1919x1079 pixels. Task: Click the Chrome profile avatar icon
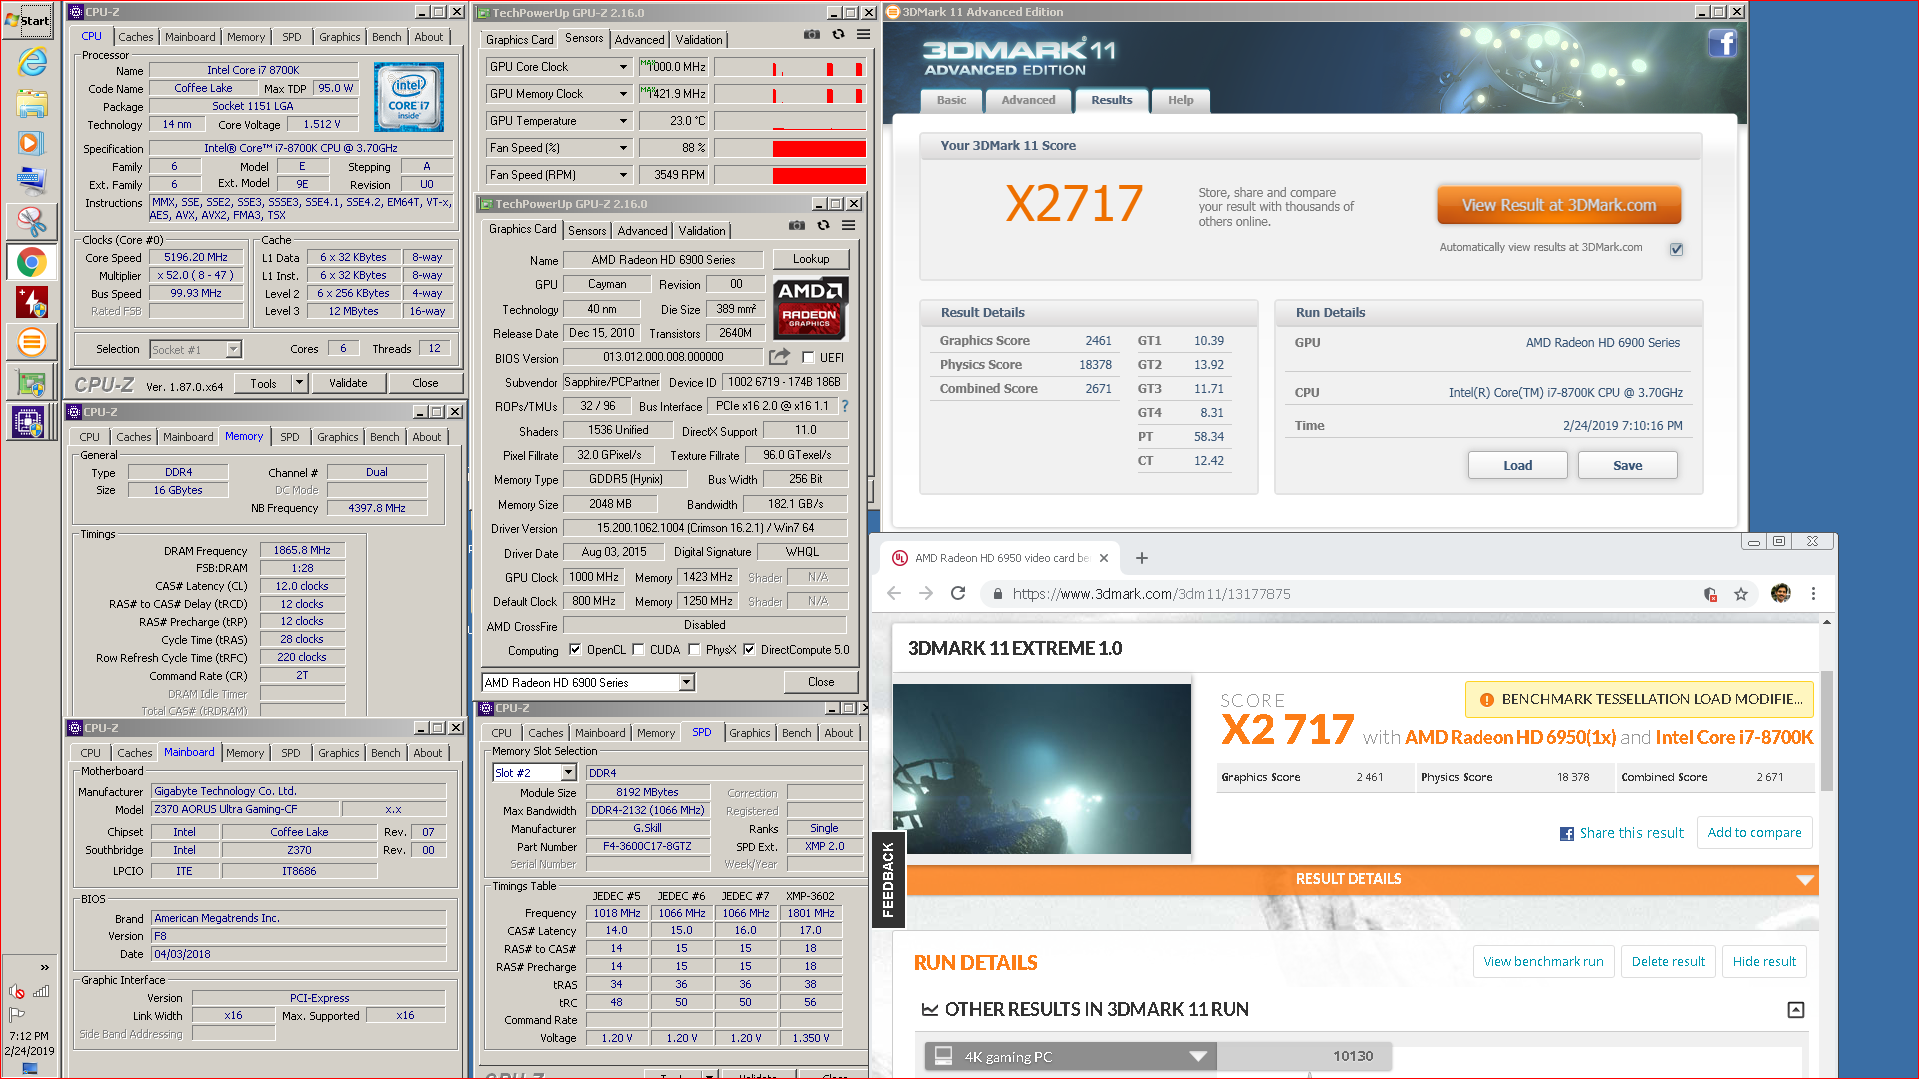[x=1780, y=593]
